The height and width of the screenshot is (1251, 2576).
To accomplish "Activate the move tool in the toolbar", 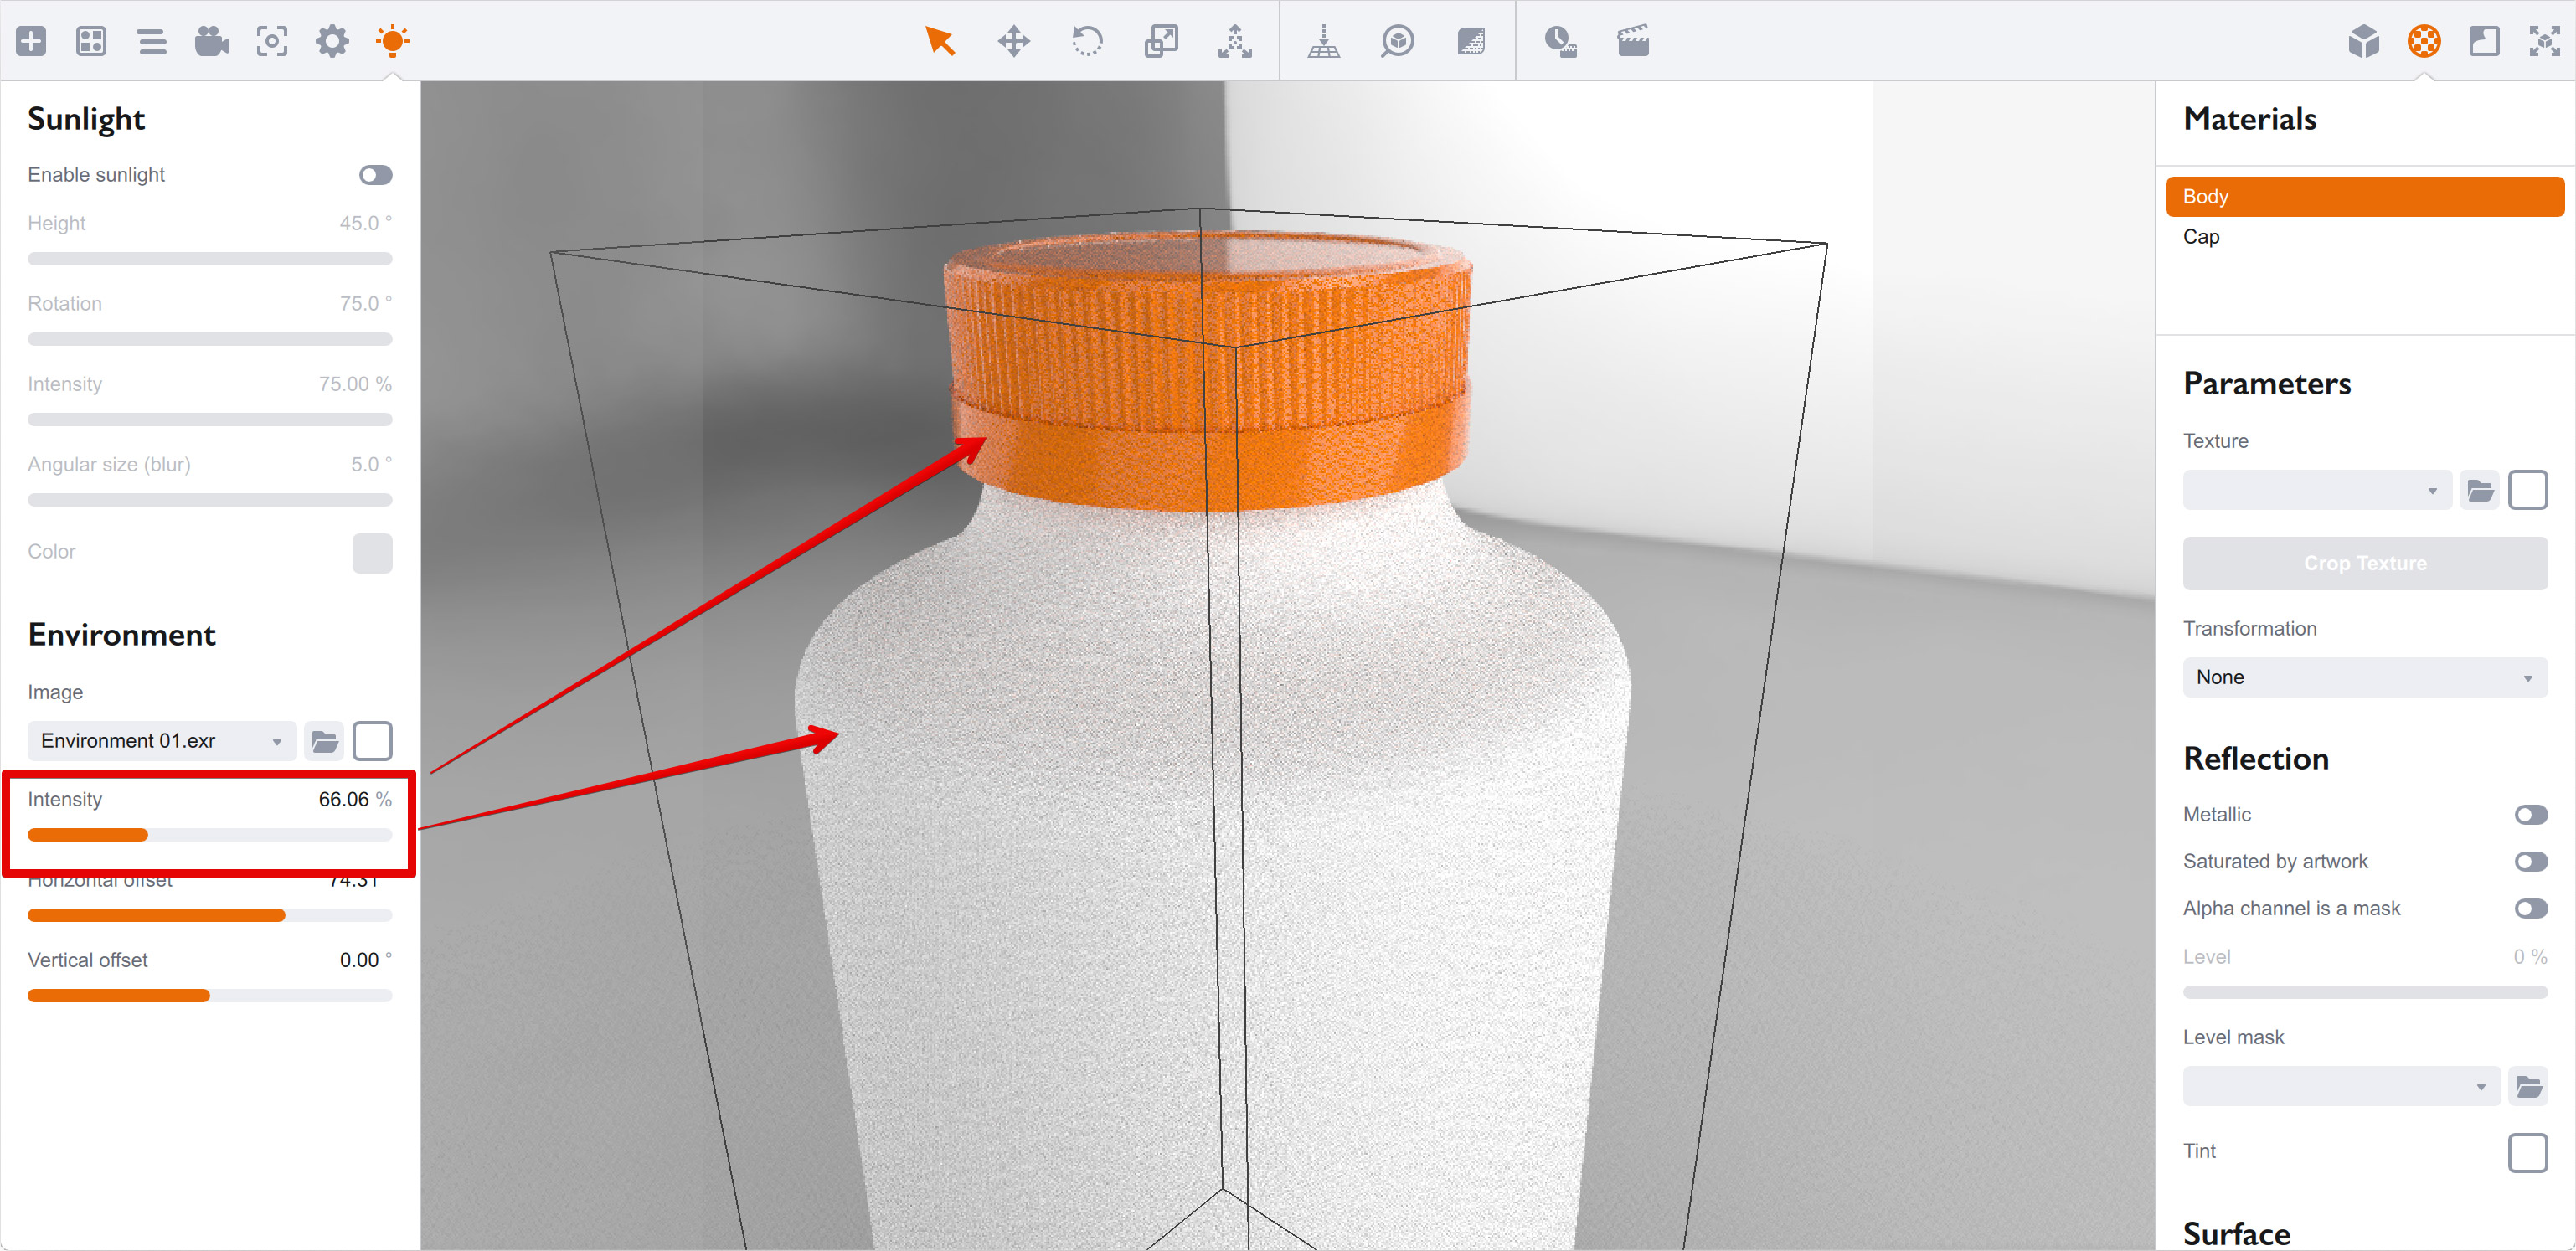I will point(1013,41).
